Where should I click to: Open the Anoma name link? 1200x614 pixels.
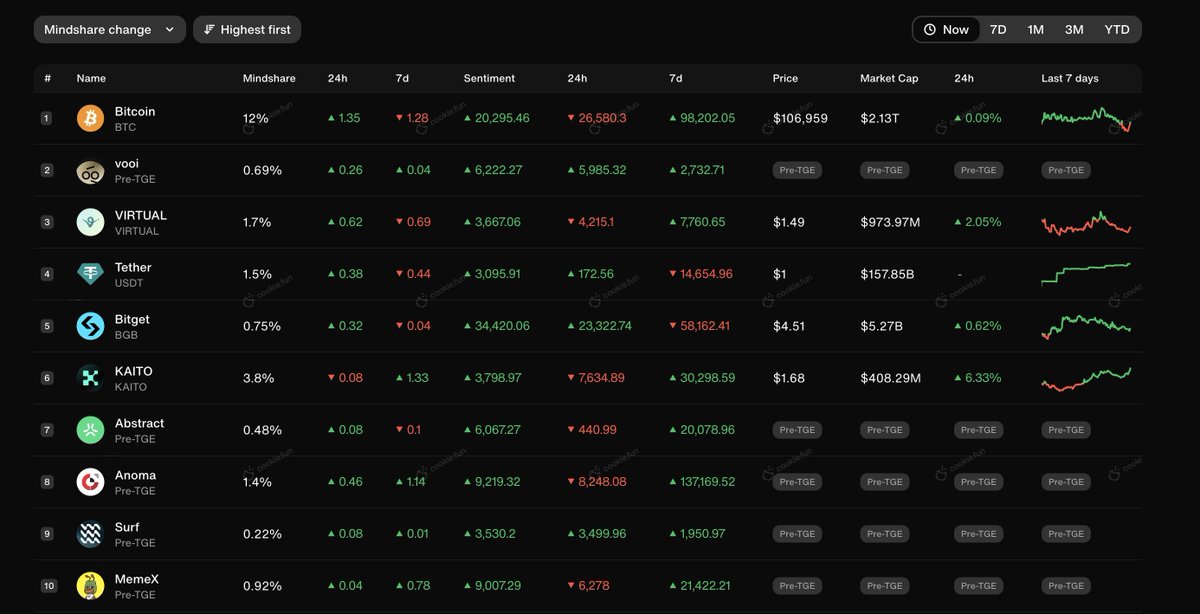pyautogui.click(x=135, y=475)
